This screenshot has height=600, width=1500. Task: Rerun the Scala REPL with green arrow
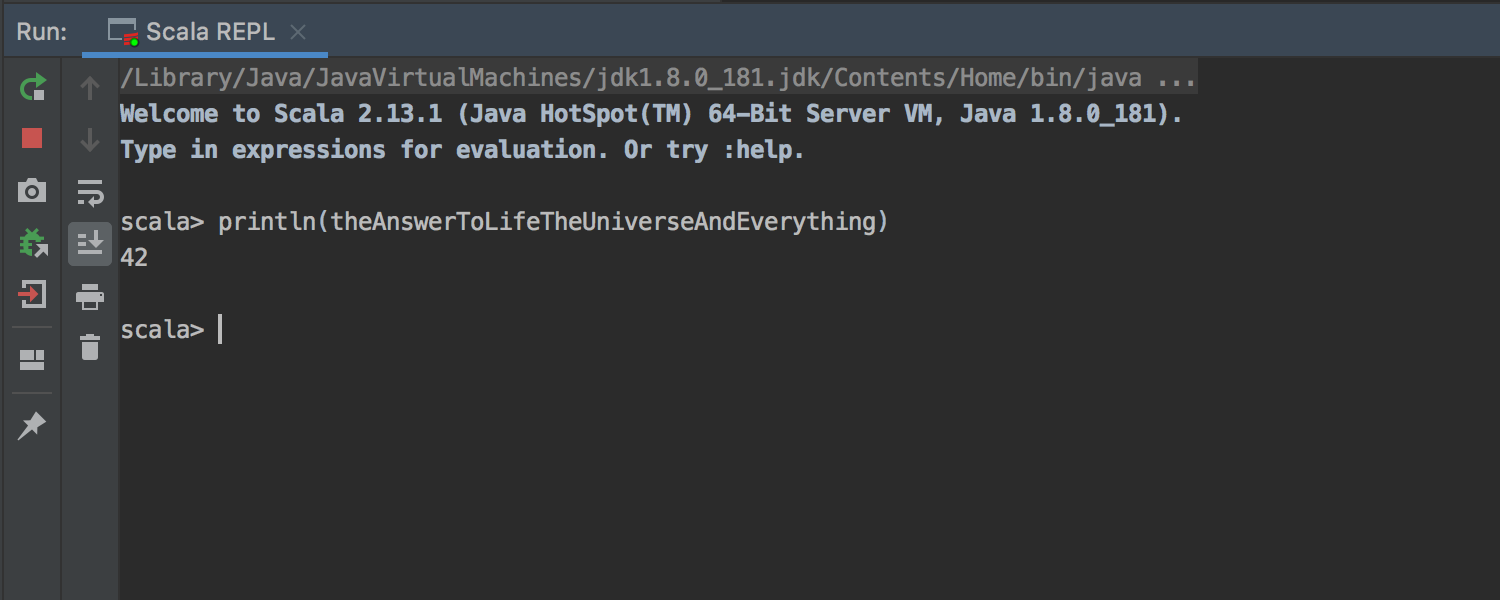pyautogui.click(x=32, y=87)
